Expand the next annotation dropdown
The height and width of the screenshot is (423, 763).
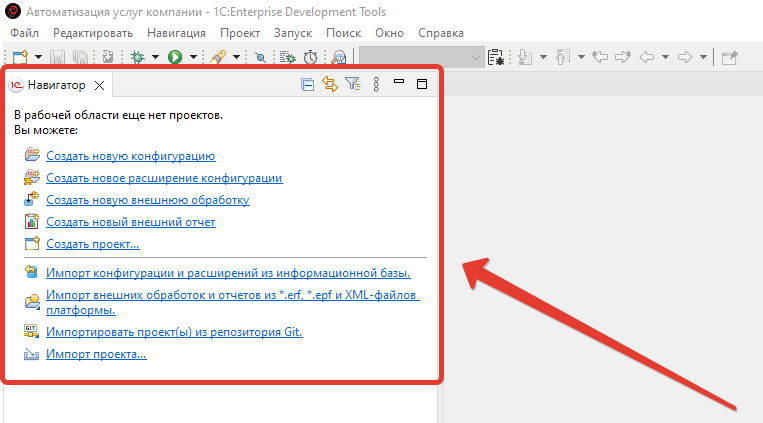(544, 57)
